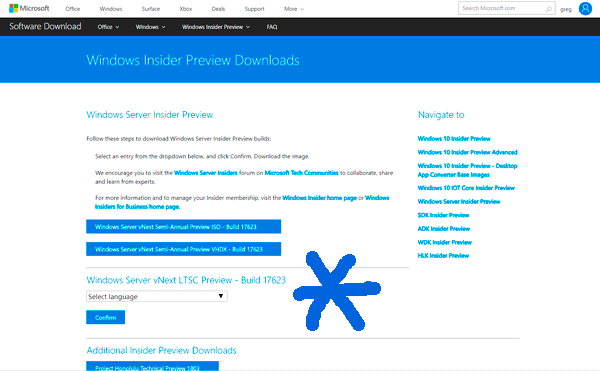600x371 pixels.
Task: Navigate to HLK Insider Preview
Action: 443,255
